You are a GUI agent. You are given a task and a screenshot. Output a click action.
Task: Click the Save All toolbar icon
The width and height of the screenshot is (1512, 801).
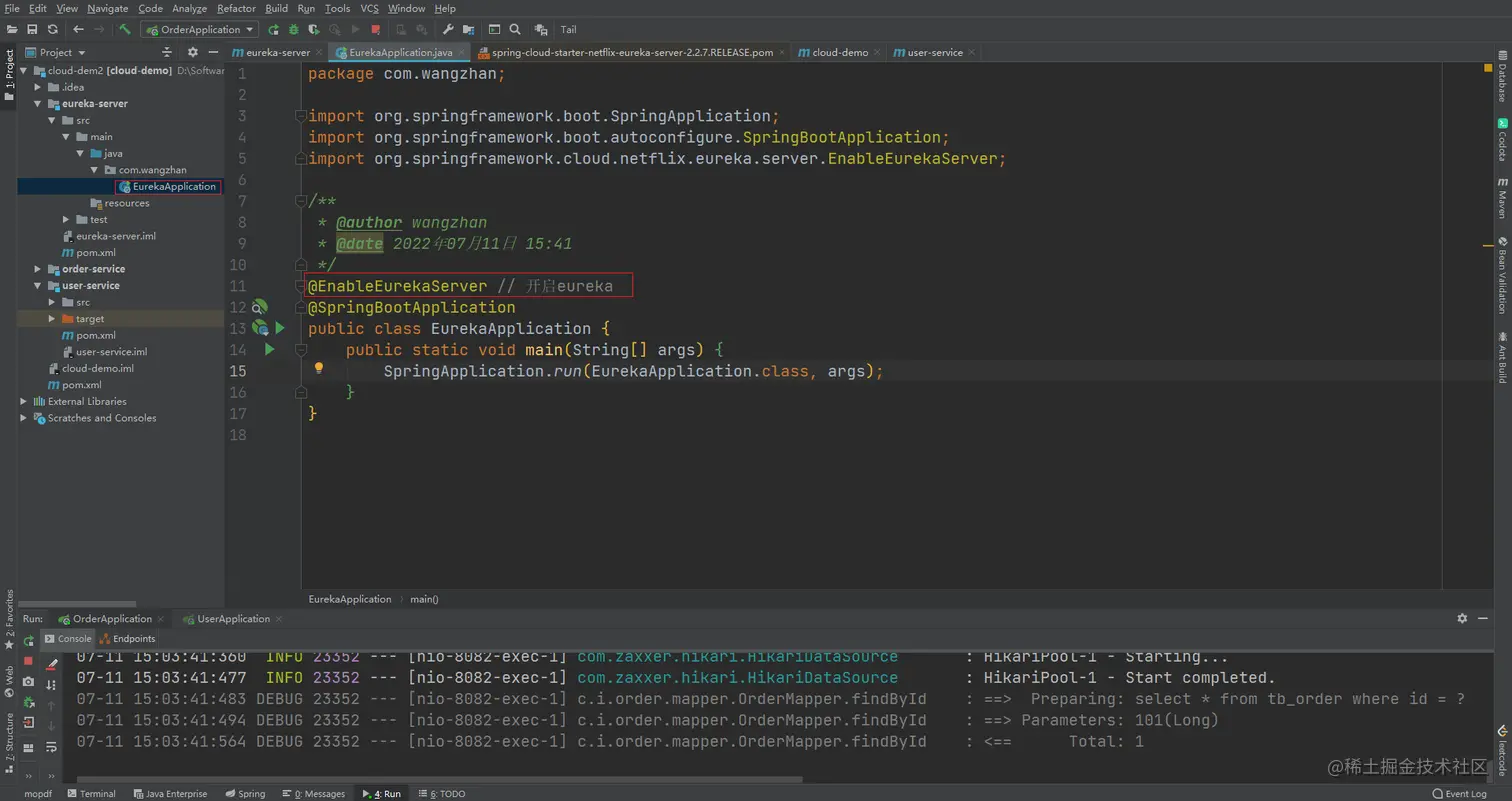[x=32, y=29]
